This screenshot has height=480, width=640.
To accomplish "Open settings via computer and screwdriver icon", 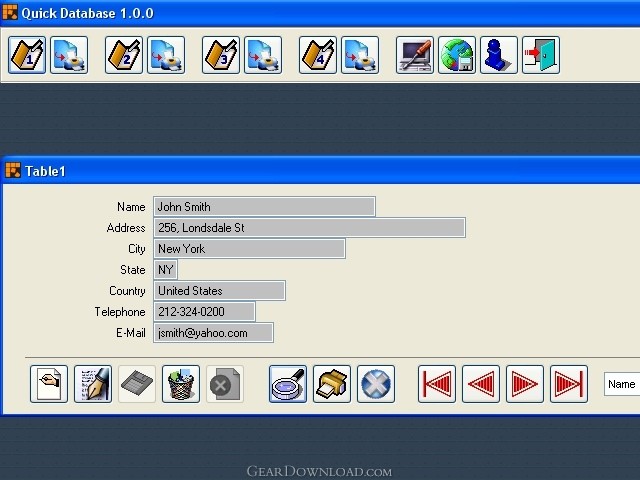I will [415, 55].
